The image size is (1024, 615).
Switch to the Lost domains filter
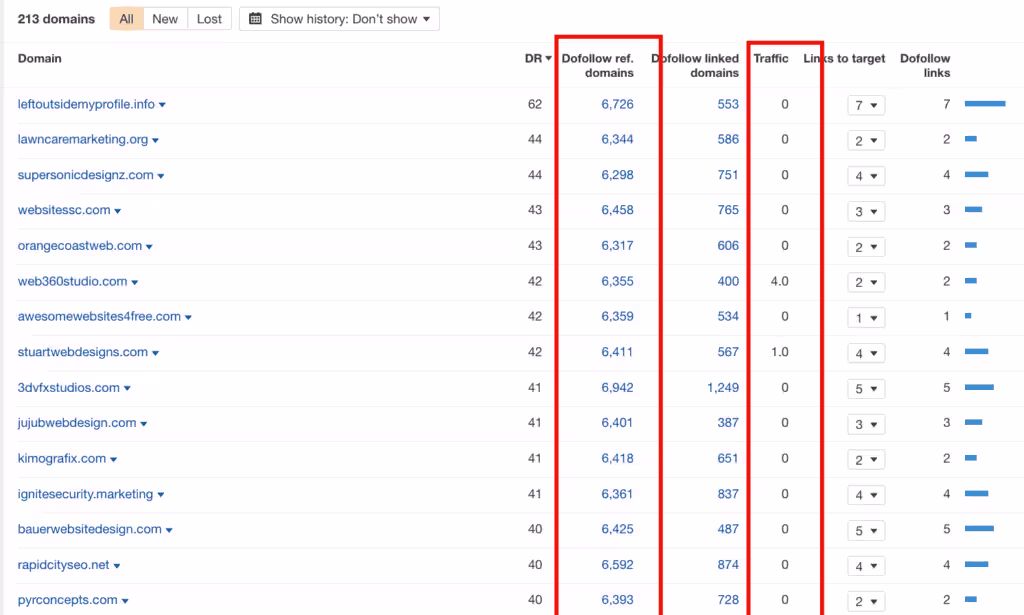click(x=209, y=19)
